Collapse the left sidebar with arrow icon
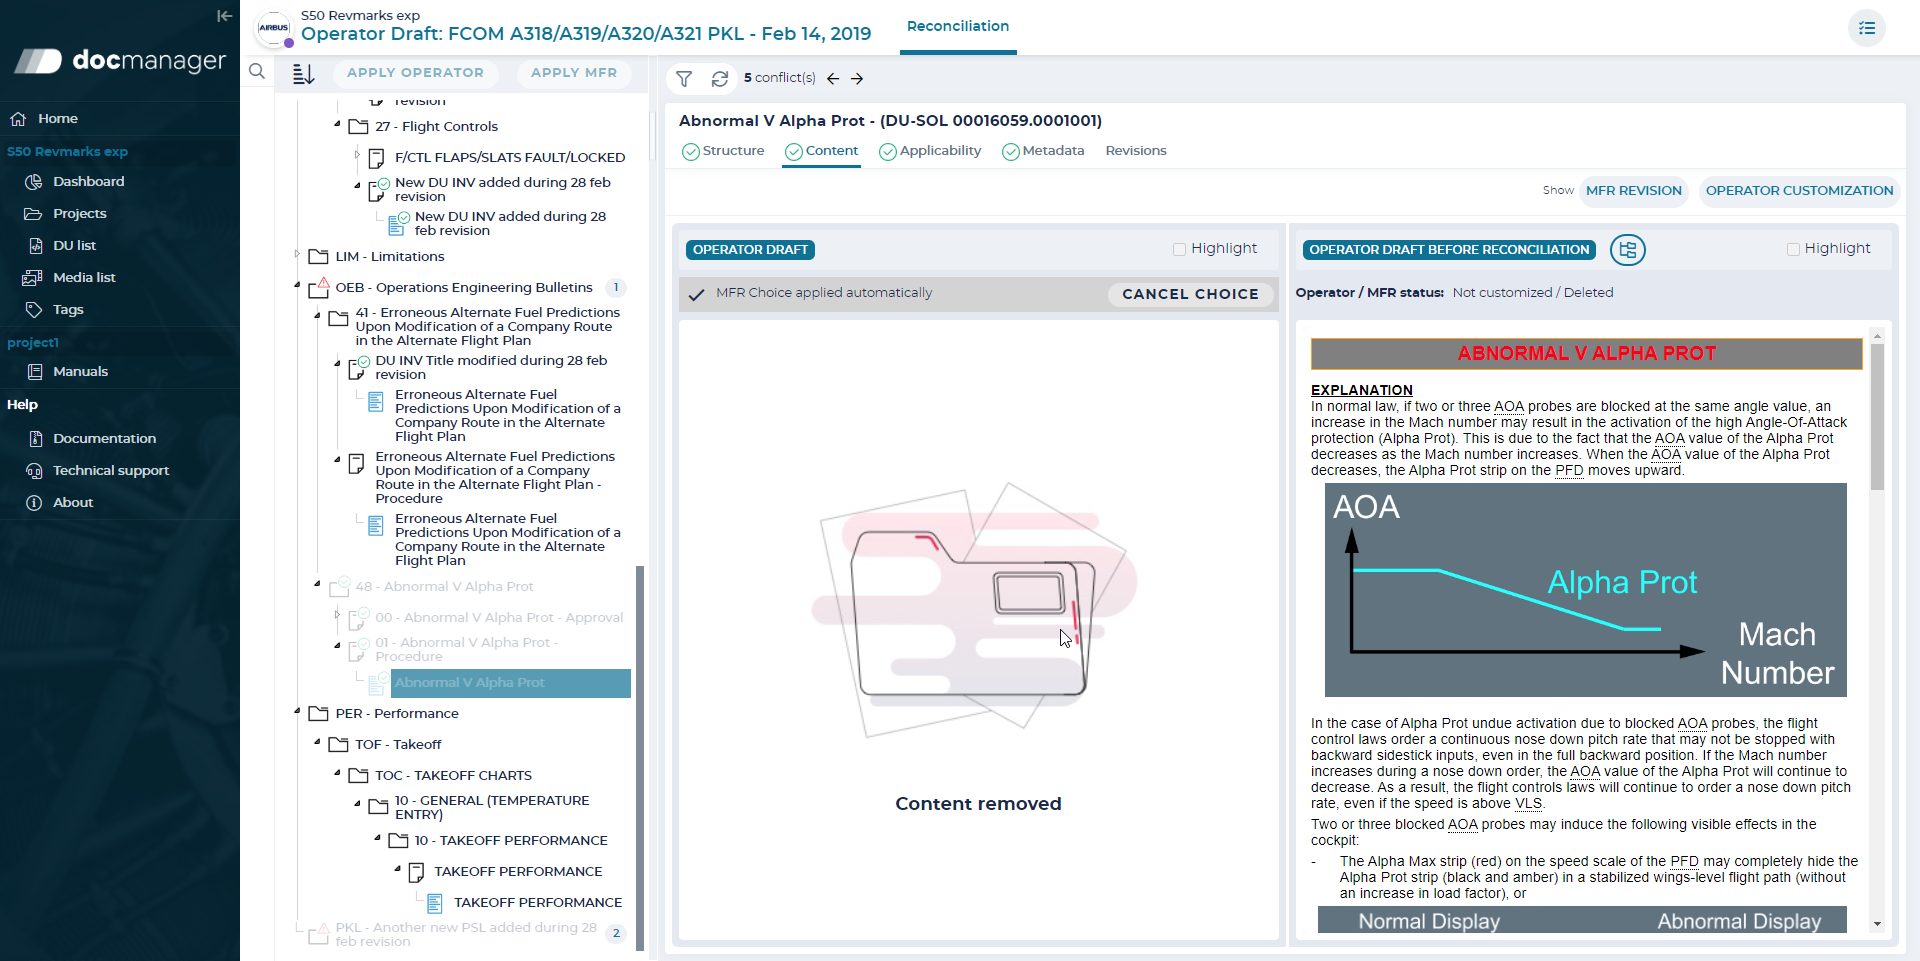 point(224,16)
